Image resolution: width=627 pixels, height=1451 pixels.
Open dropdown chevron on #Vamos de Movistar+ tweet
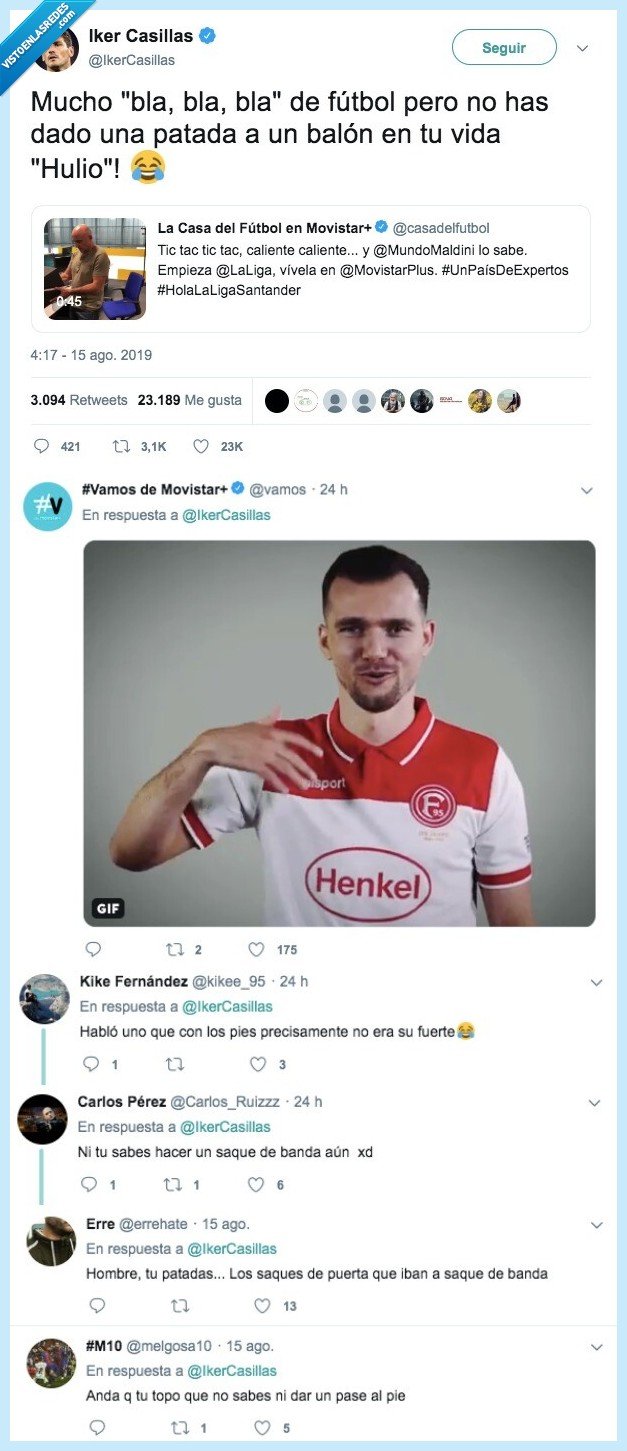tap(587, 491)
